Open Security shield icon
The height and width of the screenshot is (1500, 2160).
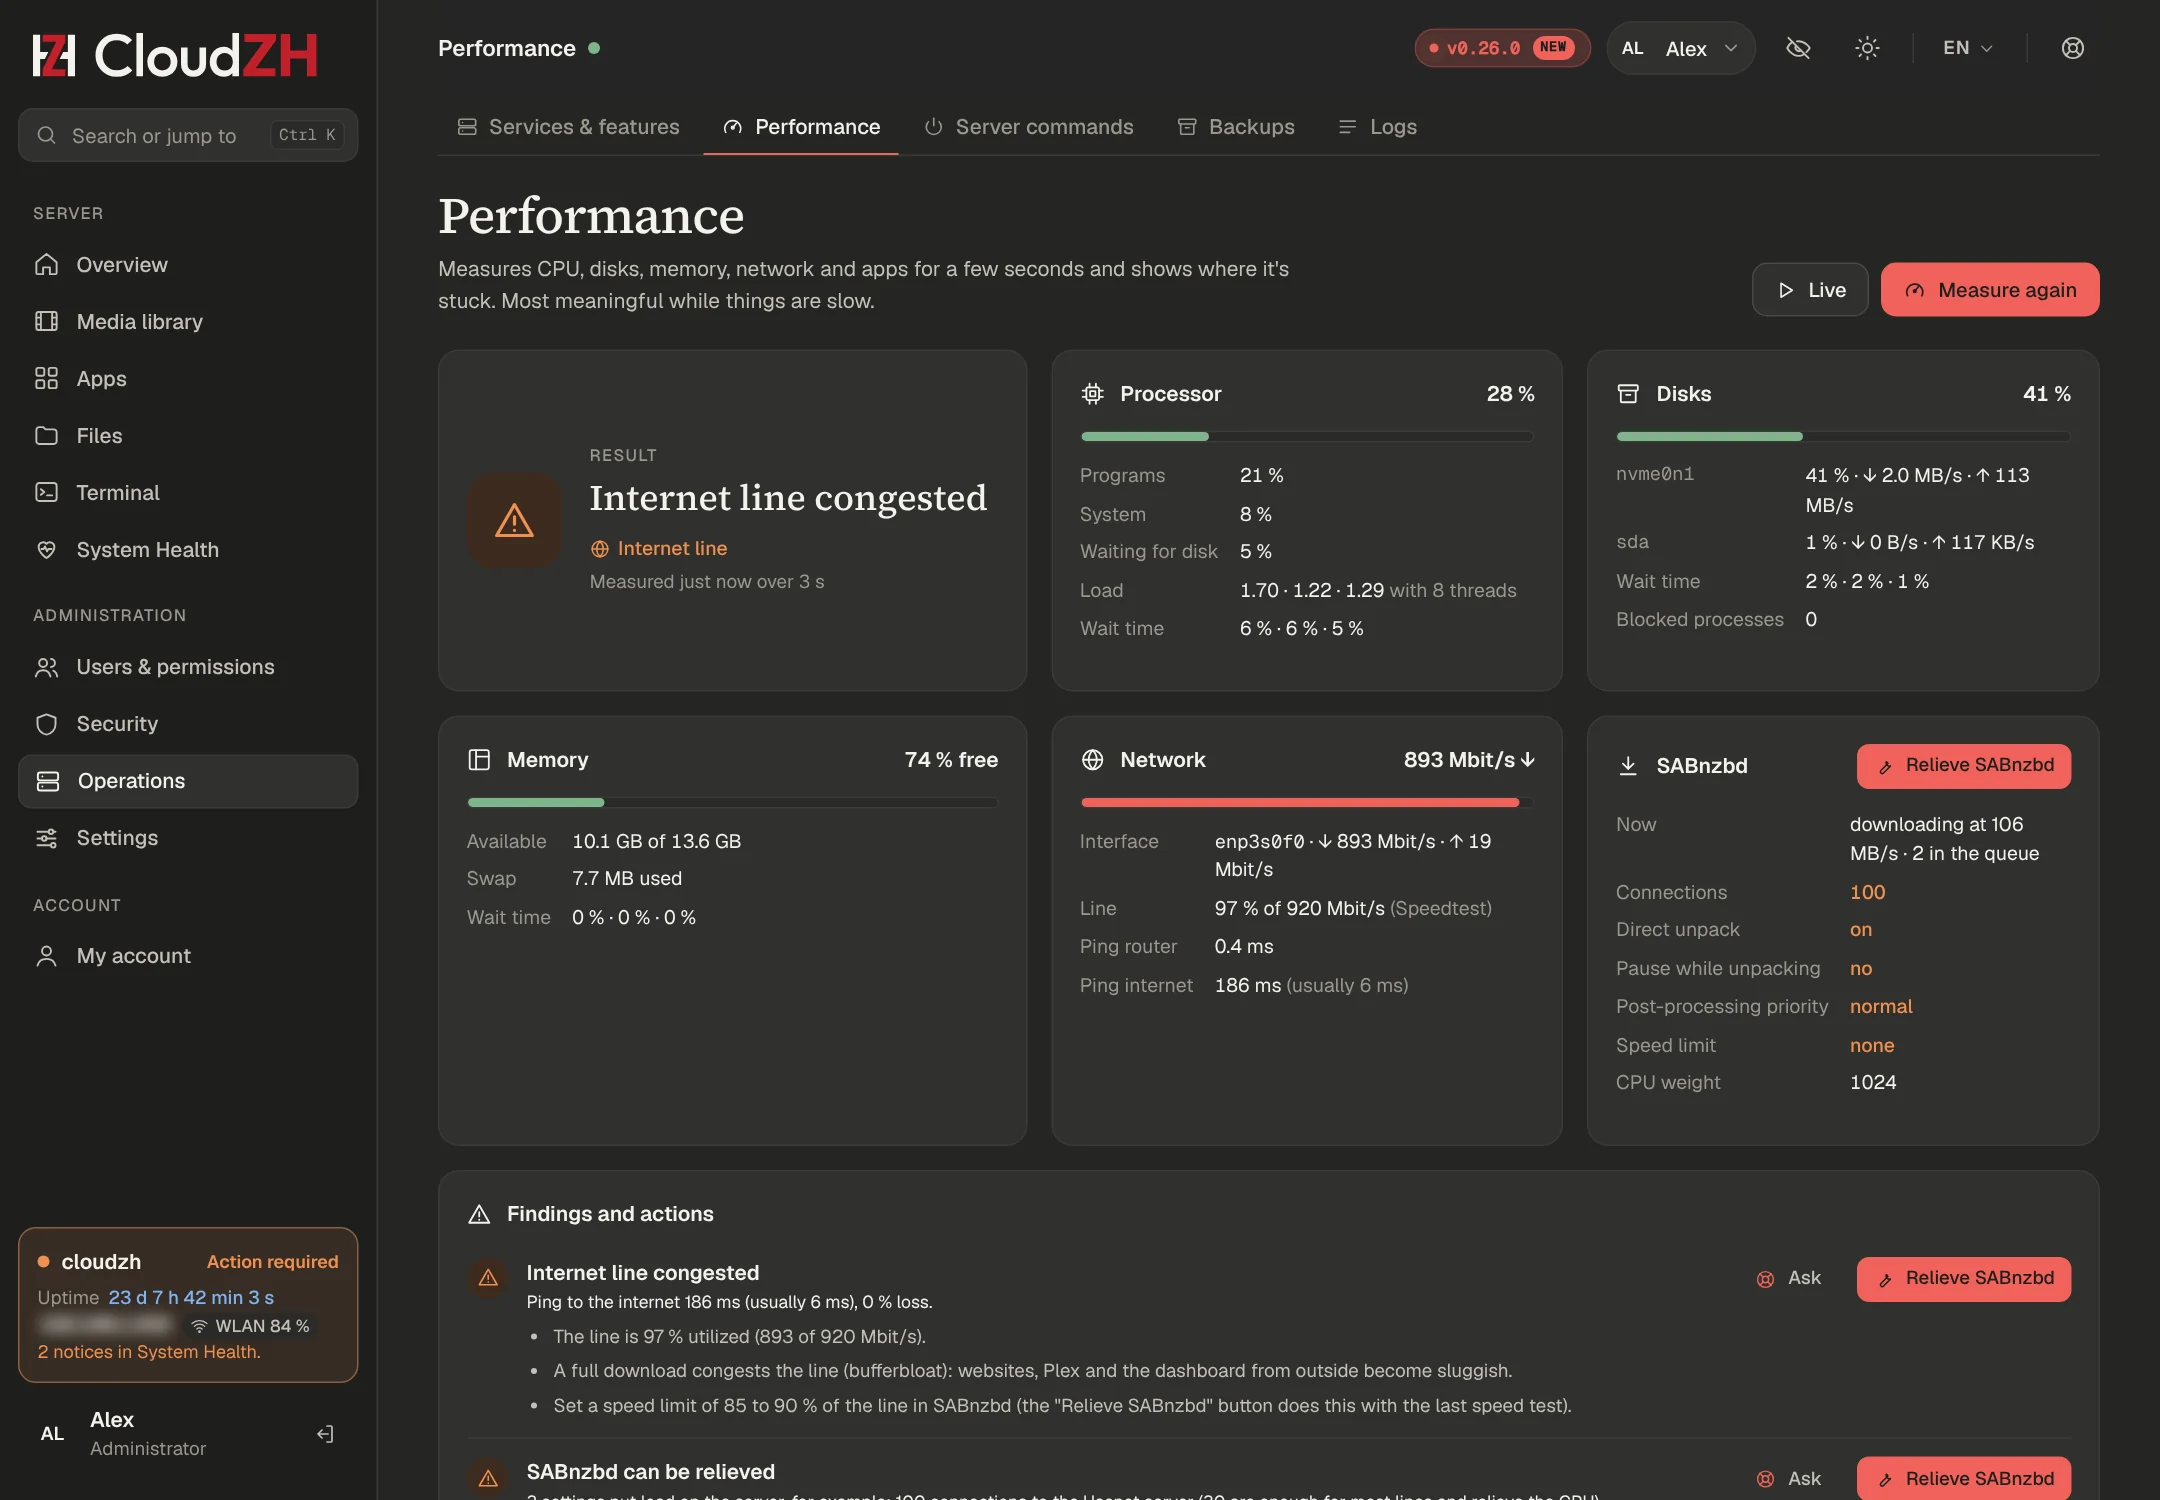(x=46, y=723)
